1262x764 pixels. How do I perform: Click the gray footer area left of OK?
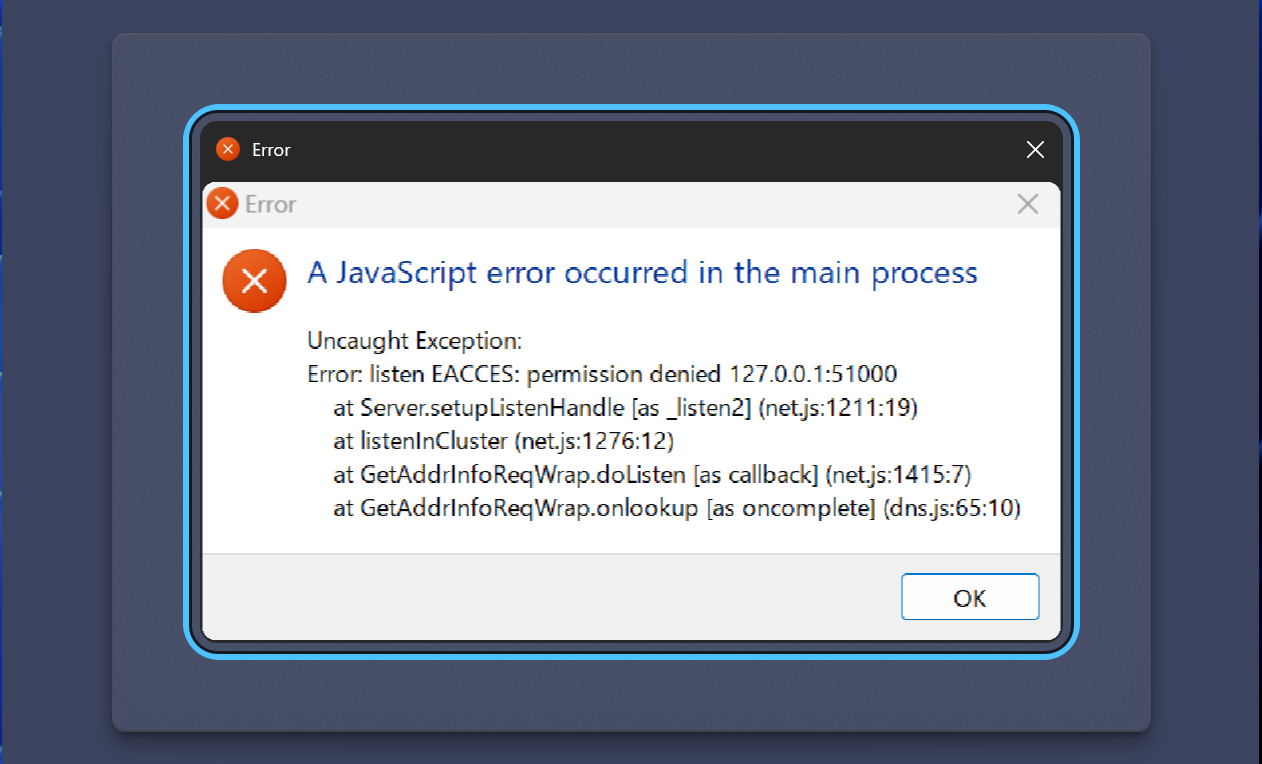tap(550, 597)
